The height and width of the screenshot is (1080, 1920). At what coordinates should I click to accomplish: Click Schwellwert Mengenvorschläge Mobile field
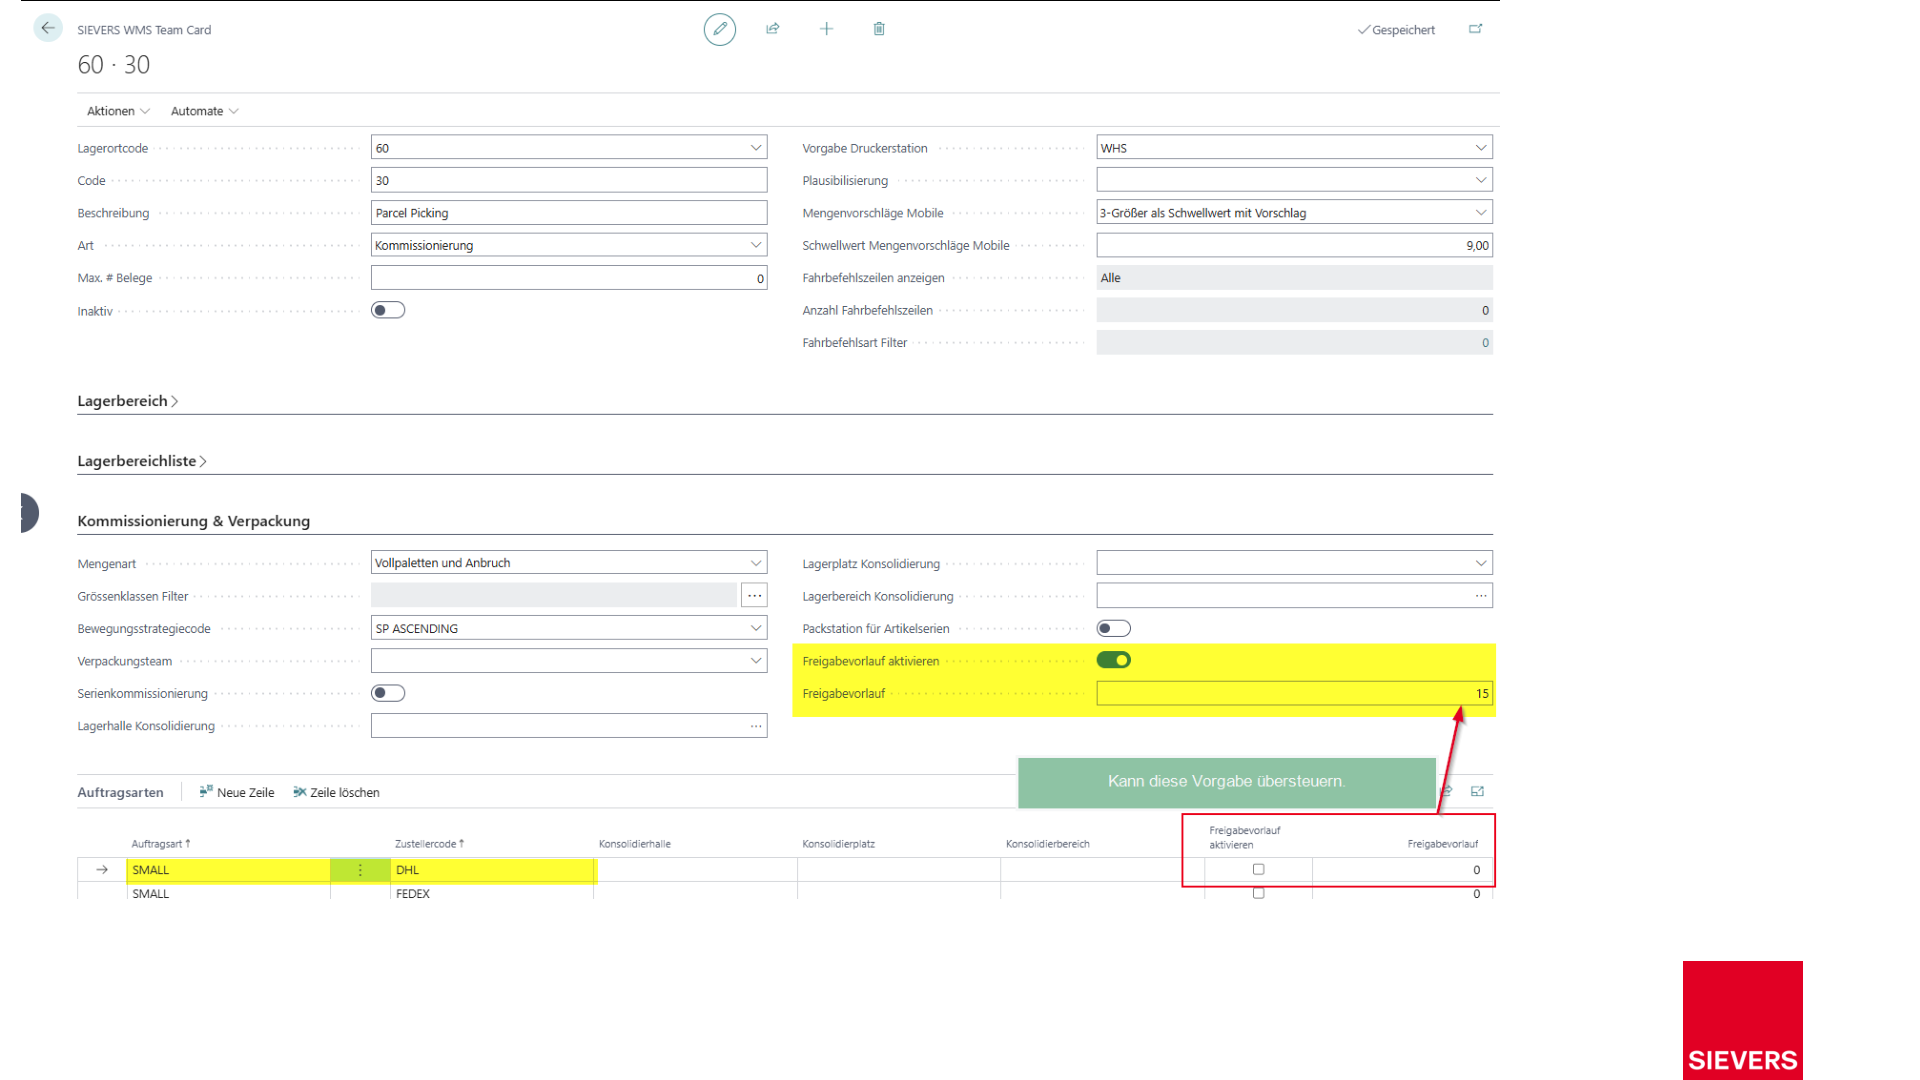pos(1294,245)
